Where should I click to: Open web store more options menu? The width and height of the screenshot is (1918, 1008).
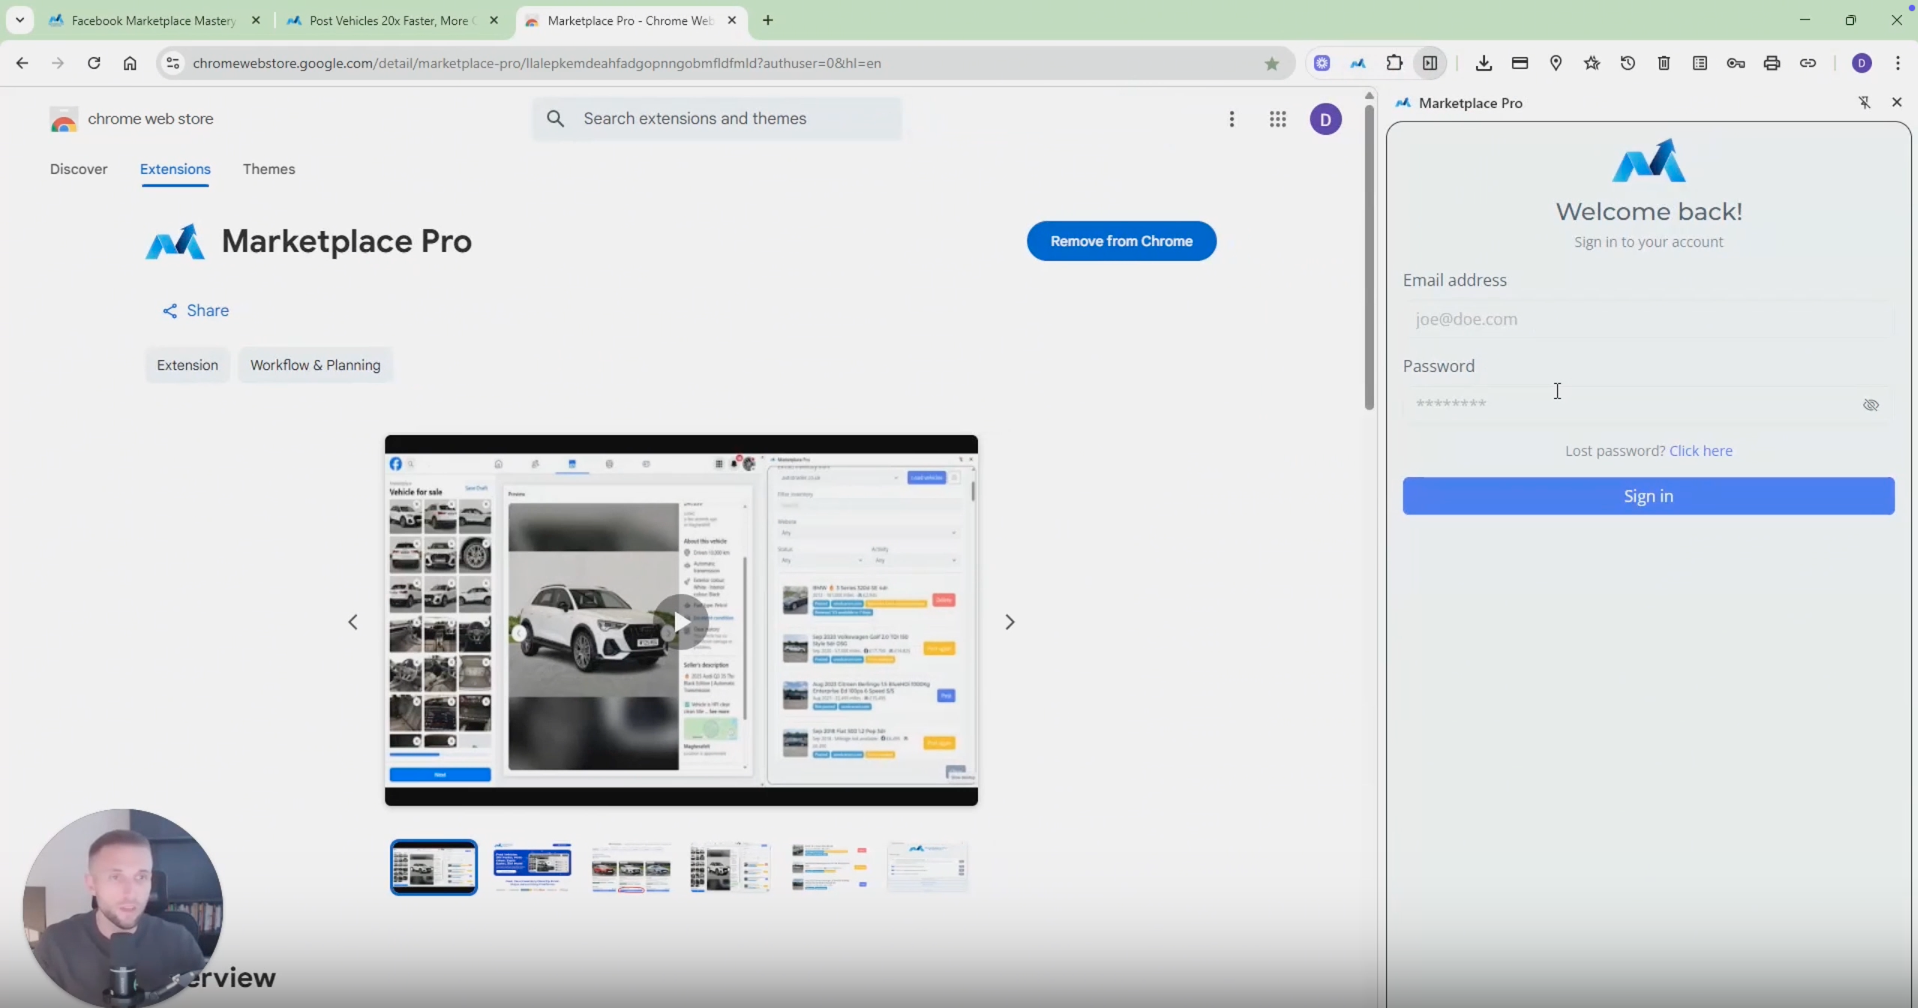click(1232, 119)
